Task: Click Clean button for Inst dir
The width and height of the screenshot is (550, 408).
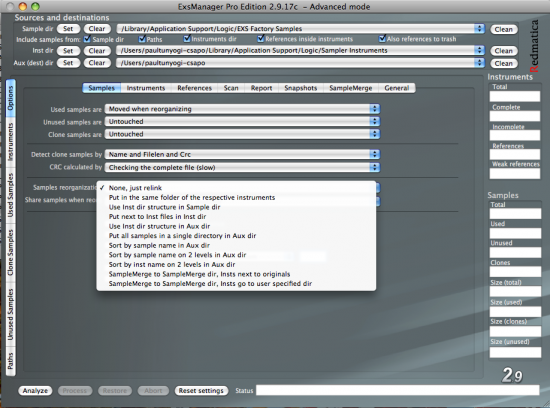Action: click(504, 51)
